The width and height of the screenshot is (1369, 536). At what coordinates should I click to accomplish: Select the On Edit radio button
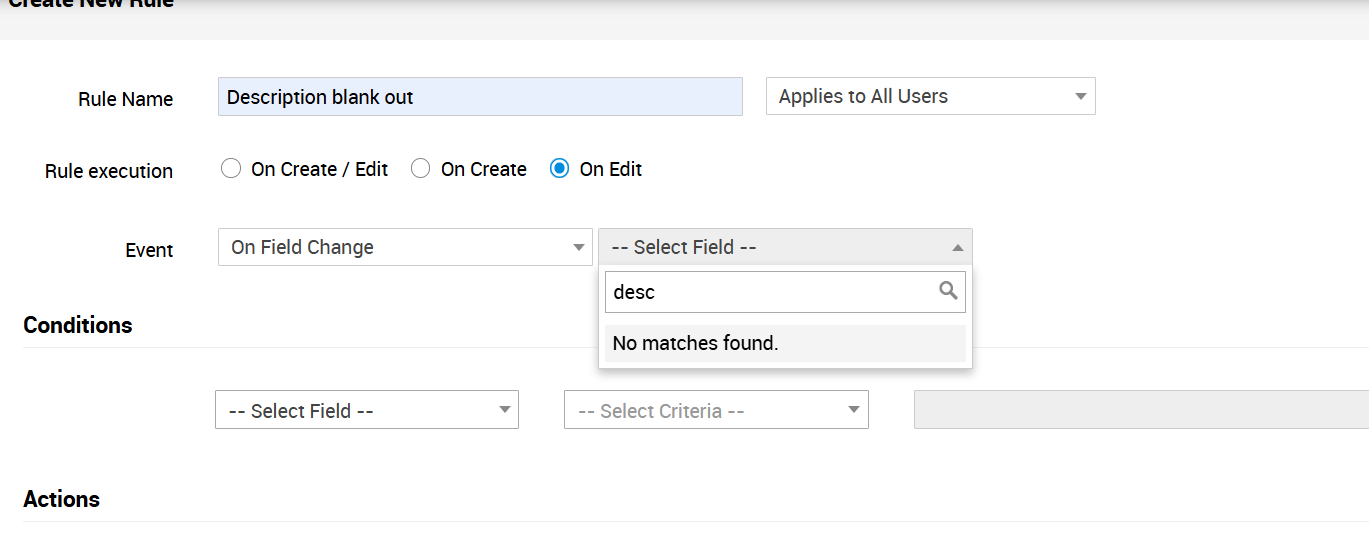(x=559, y=169)
